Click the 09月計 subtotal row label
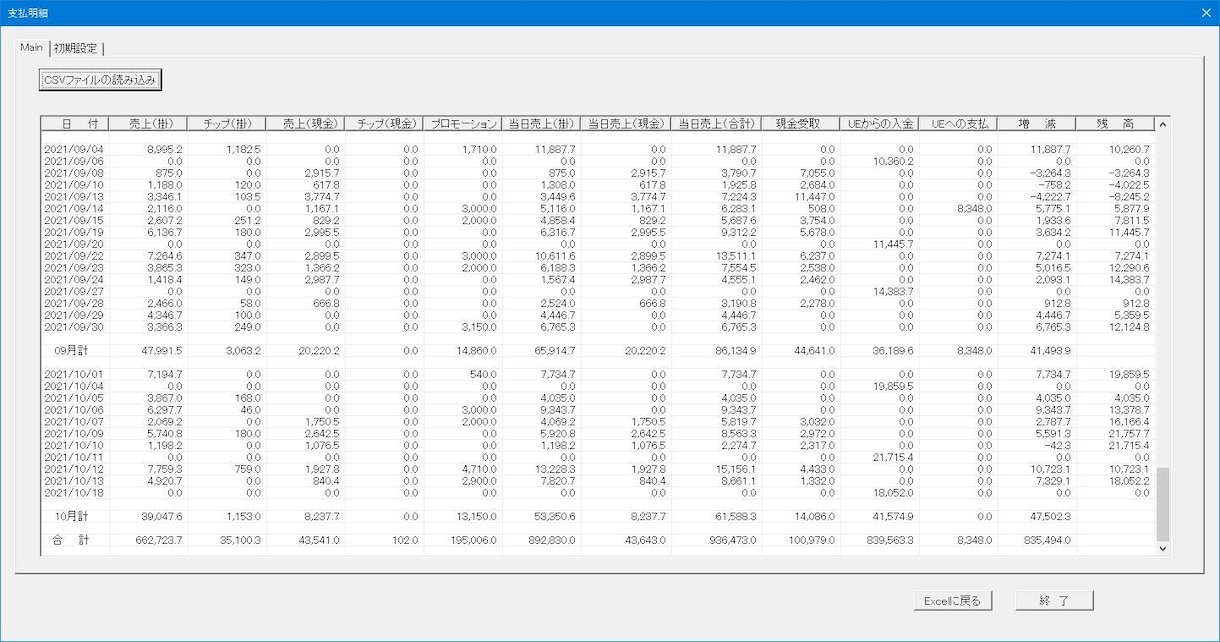 click(x=71, y=351)
